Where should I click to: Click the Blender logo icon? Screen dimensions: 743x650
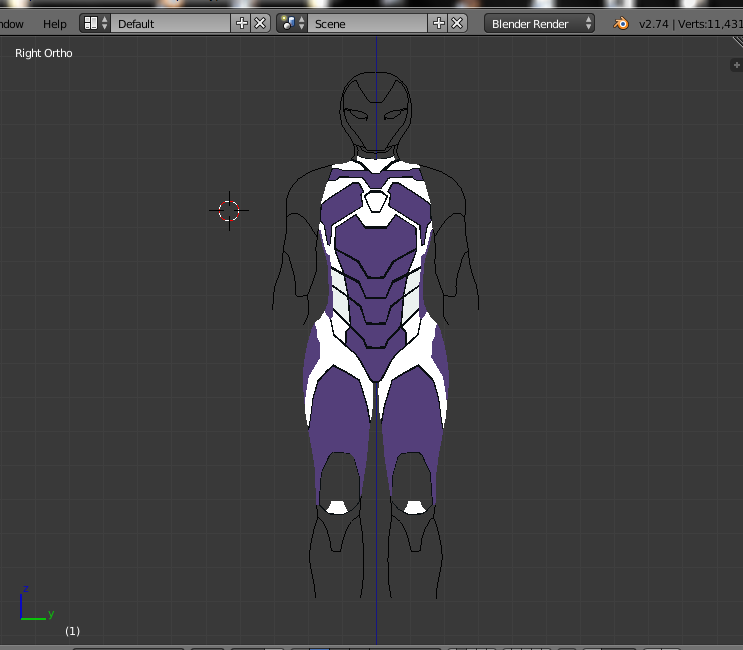click(x=621, y=23)
